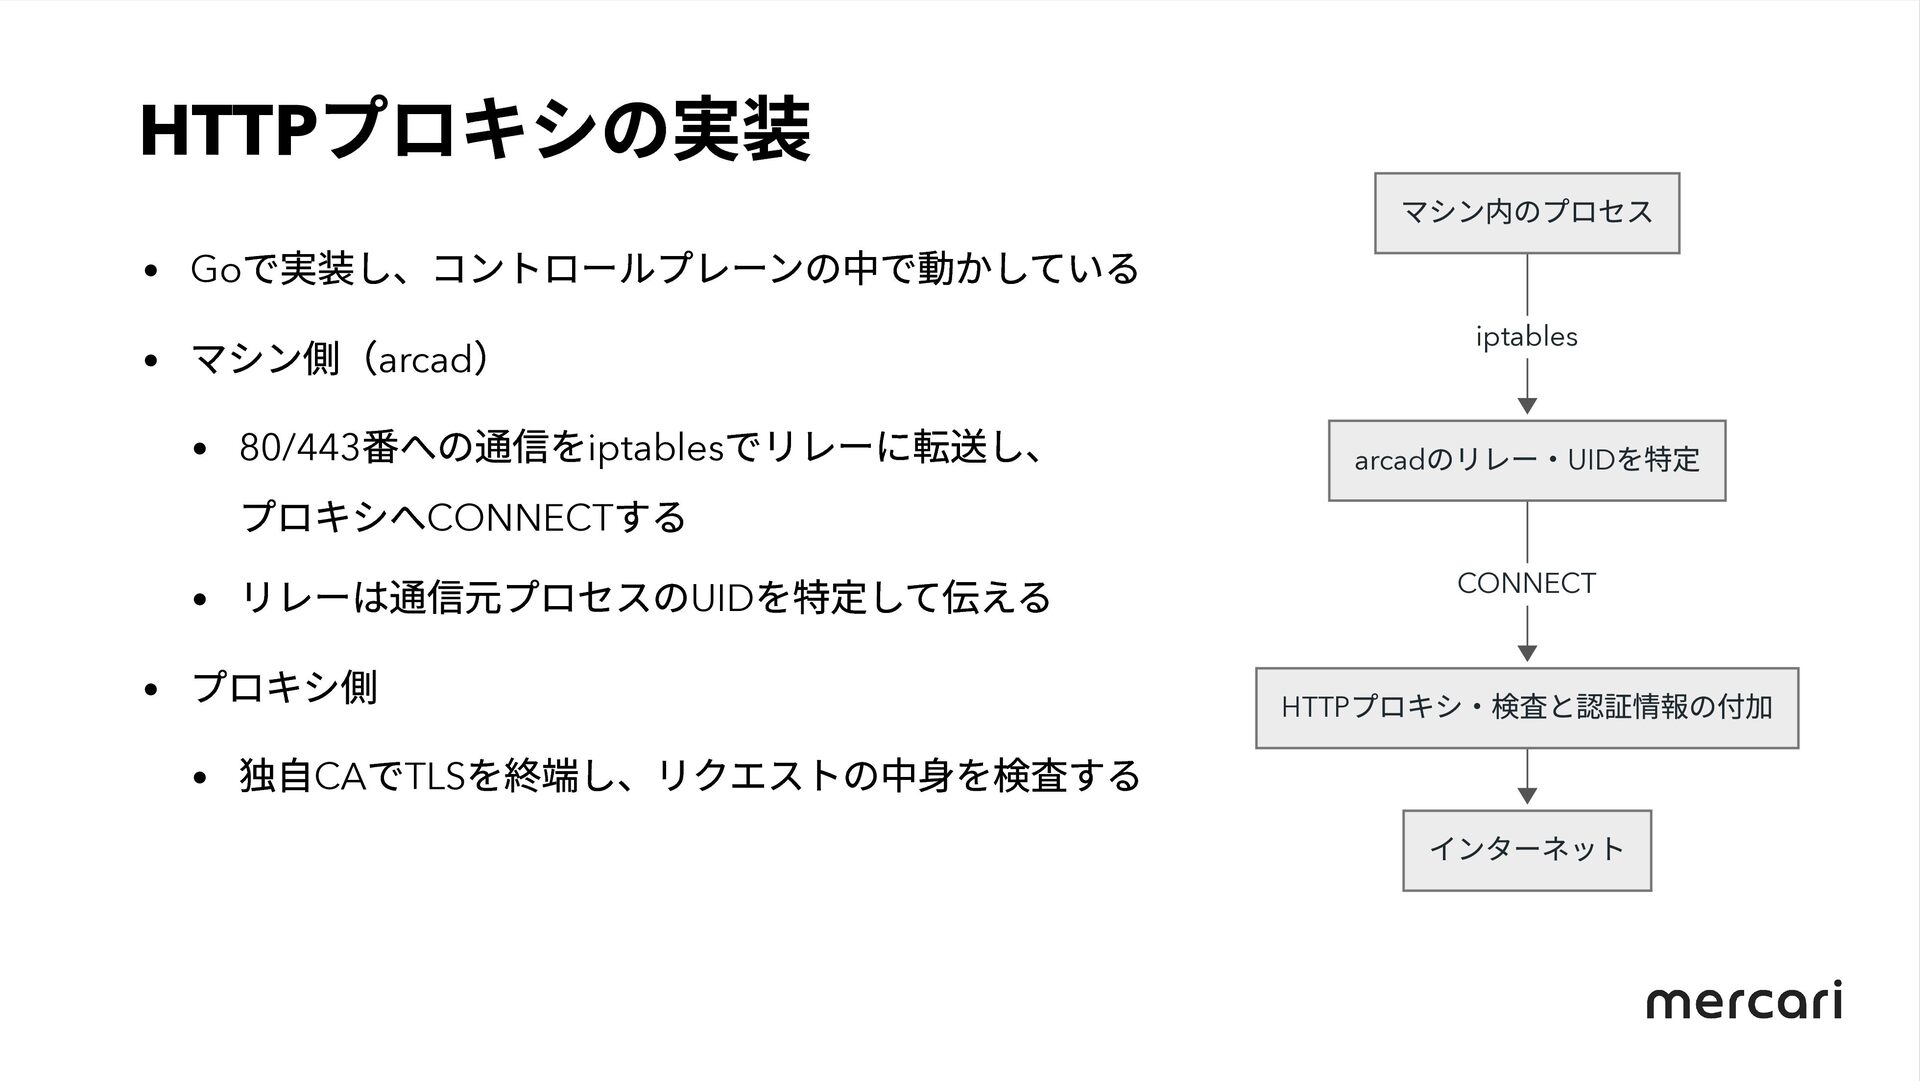Select the リレーは通信元プロセスのUID bullet
The height and width of the screenshot is (1081, 1920).
point(646,597)
